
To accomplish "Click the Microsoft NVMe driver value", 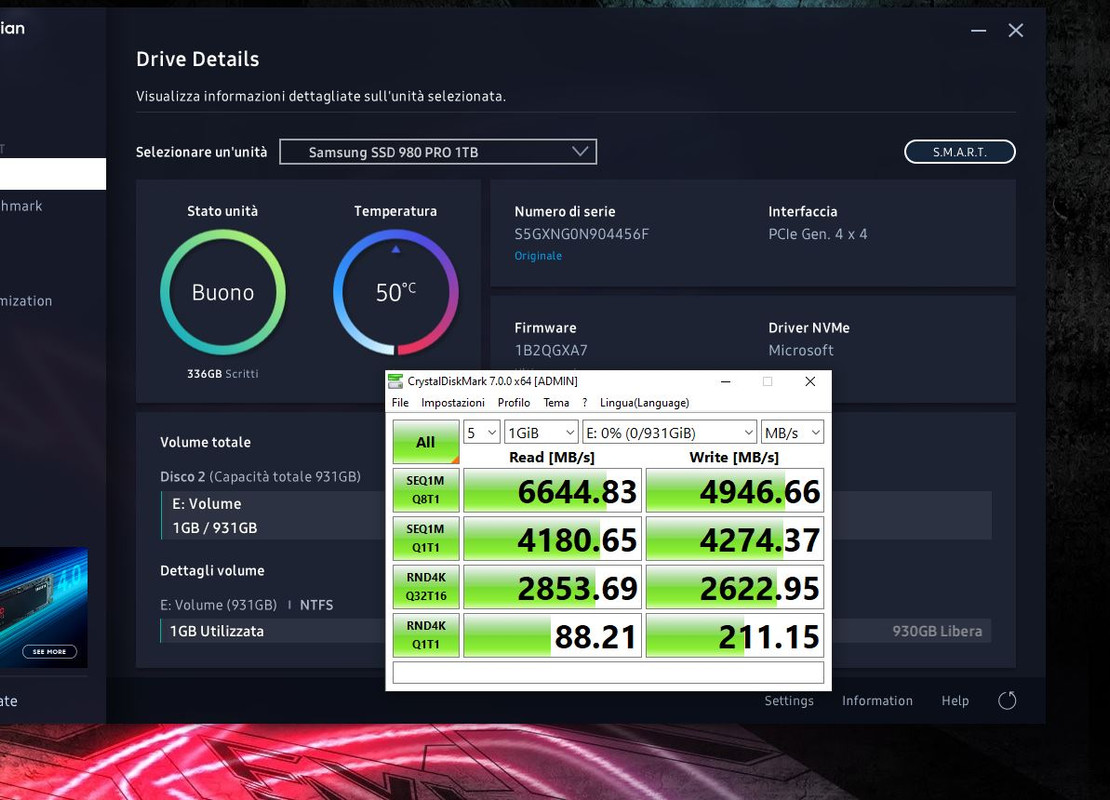I will click(801, 350).
